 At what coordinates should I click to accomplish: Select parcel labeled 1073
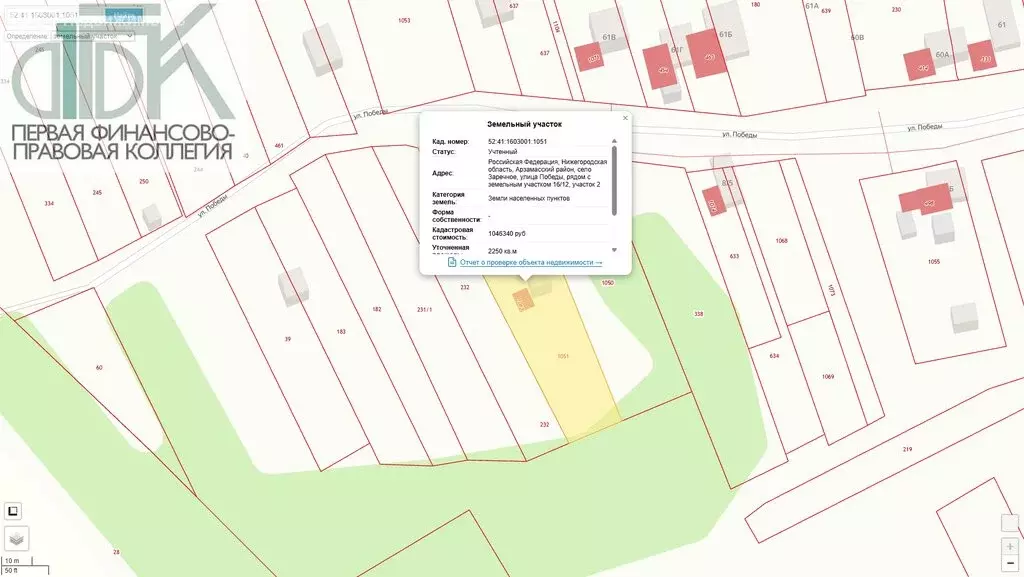pos(831,290)
